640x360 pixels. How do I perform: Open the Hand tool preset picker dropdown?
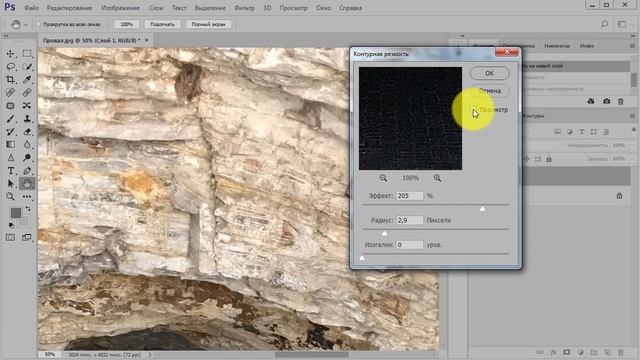click(26, 25)
